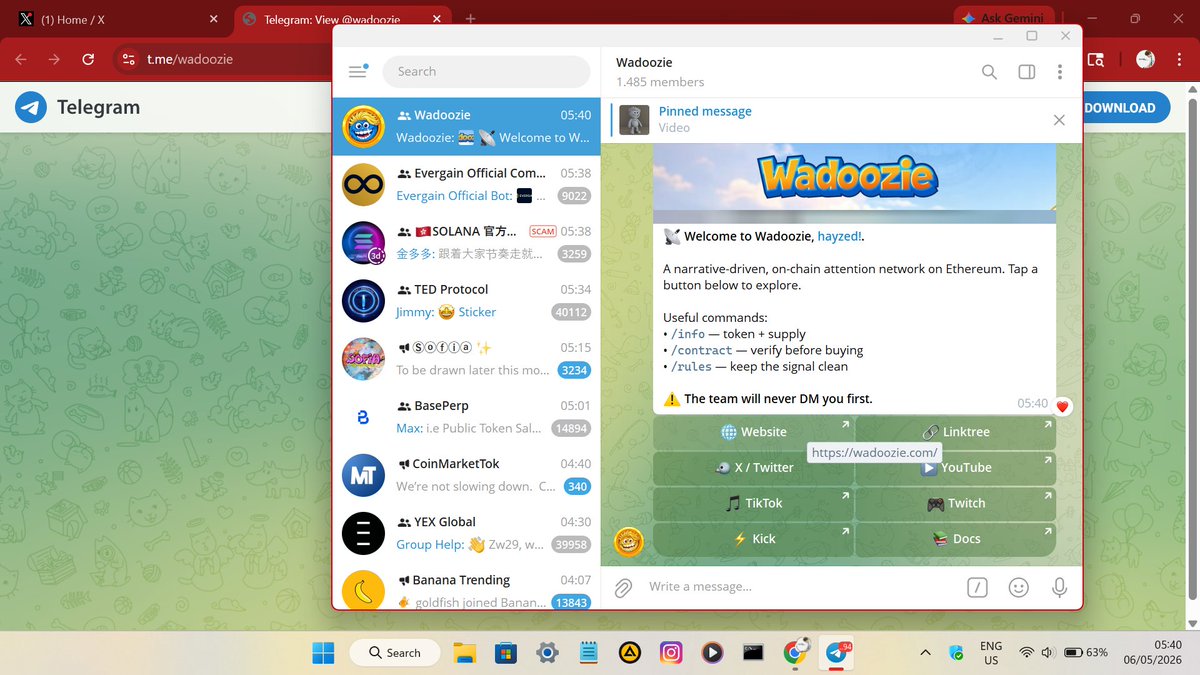The image size is (1200, 675).
Task: Click the hayzed! mention in welcome message
Action: (840, 237)
